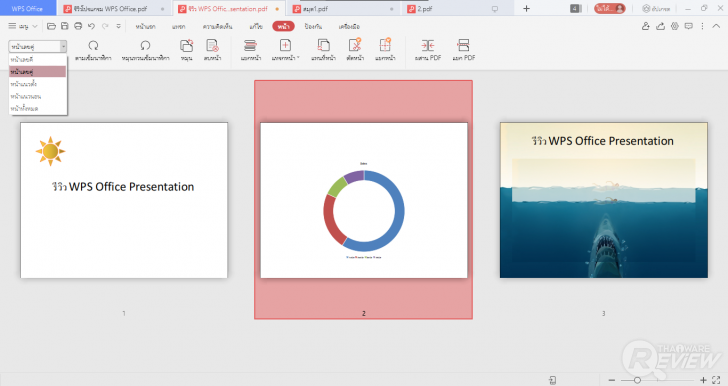Expand the quick access toolbar customize arrow
728x386 pixels.
[x=118, y=26]
